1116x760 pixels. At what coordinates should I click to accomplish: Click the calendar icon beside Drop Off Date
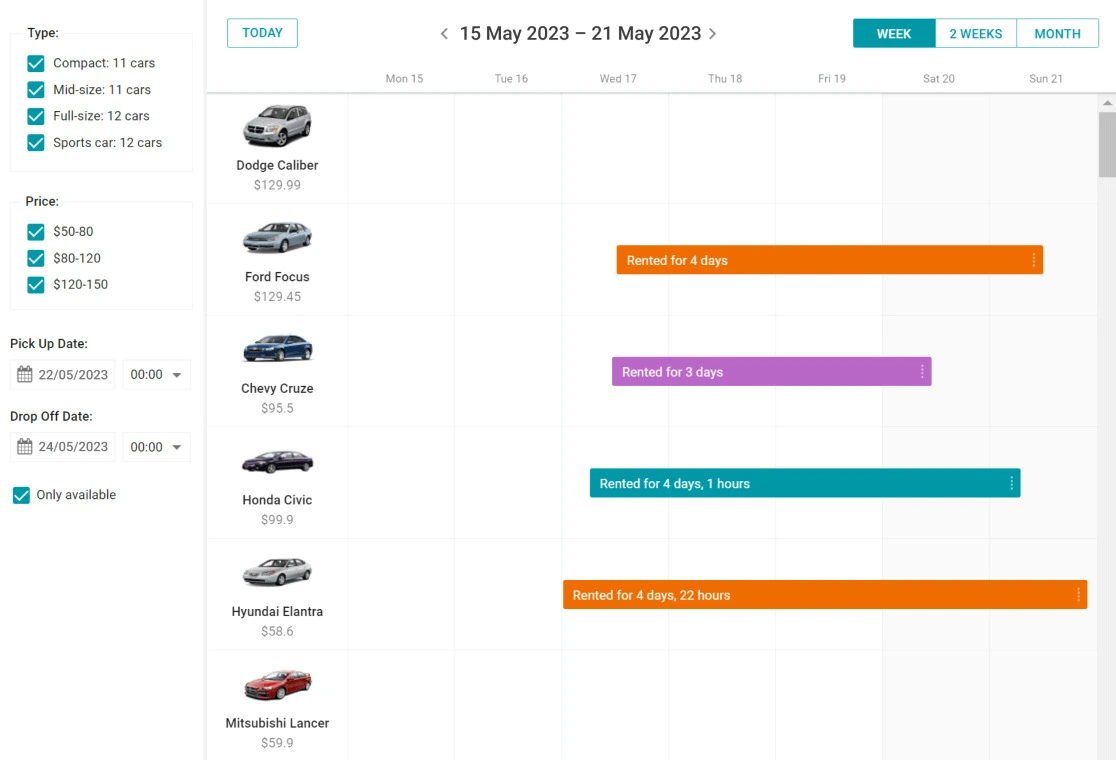25,446
